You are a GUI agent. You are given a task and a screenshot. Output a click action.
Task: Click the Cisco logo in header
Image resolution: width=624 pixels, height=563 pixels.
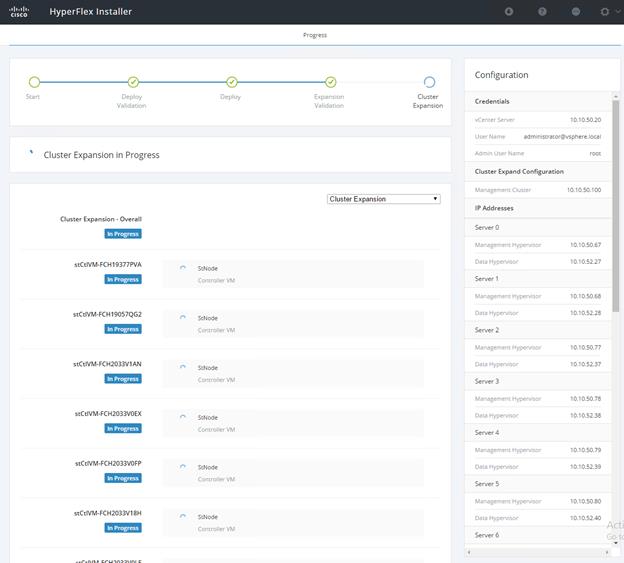(19, 12)
